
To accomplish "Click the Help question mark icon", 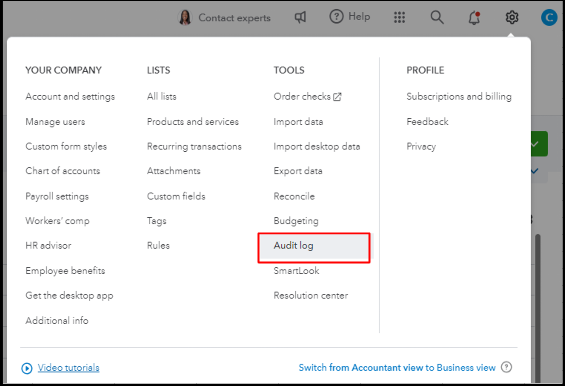I will 336,17.
